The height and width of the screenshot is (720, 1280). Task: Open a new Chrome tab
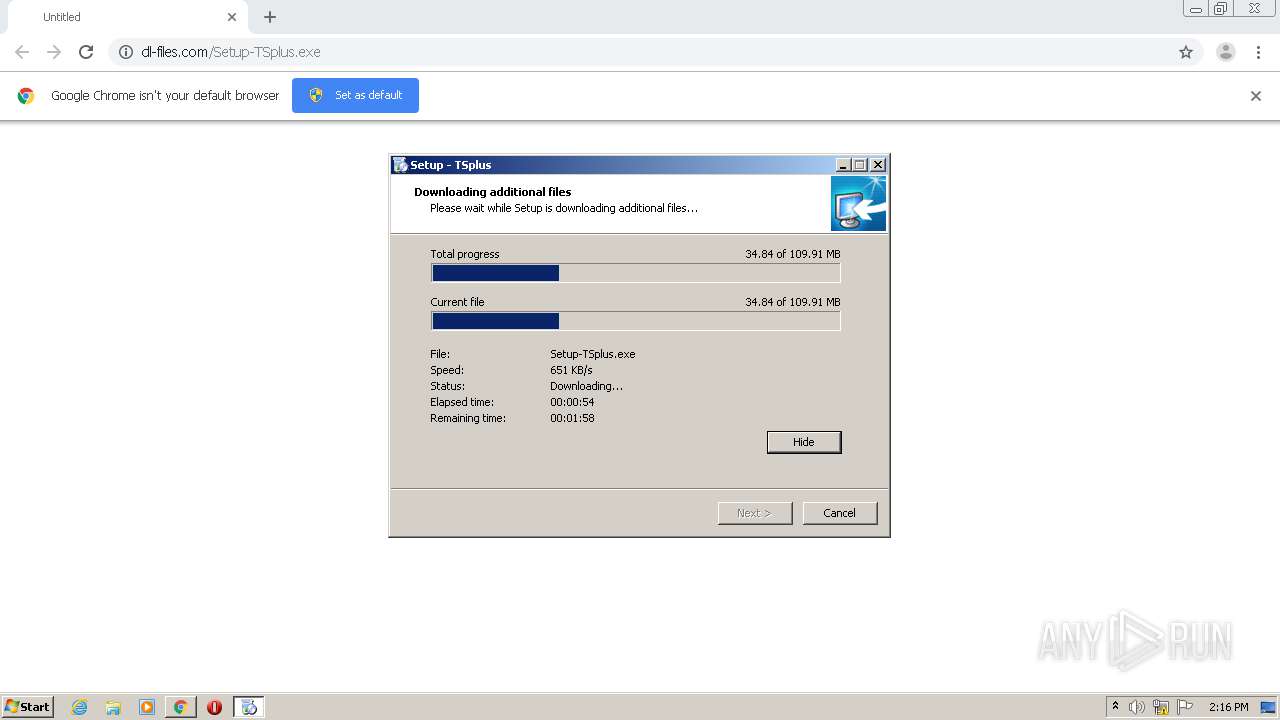tap(270, 17)
